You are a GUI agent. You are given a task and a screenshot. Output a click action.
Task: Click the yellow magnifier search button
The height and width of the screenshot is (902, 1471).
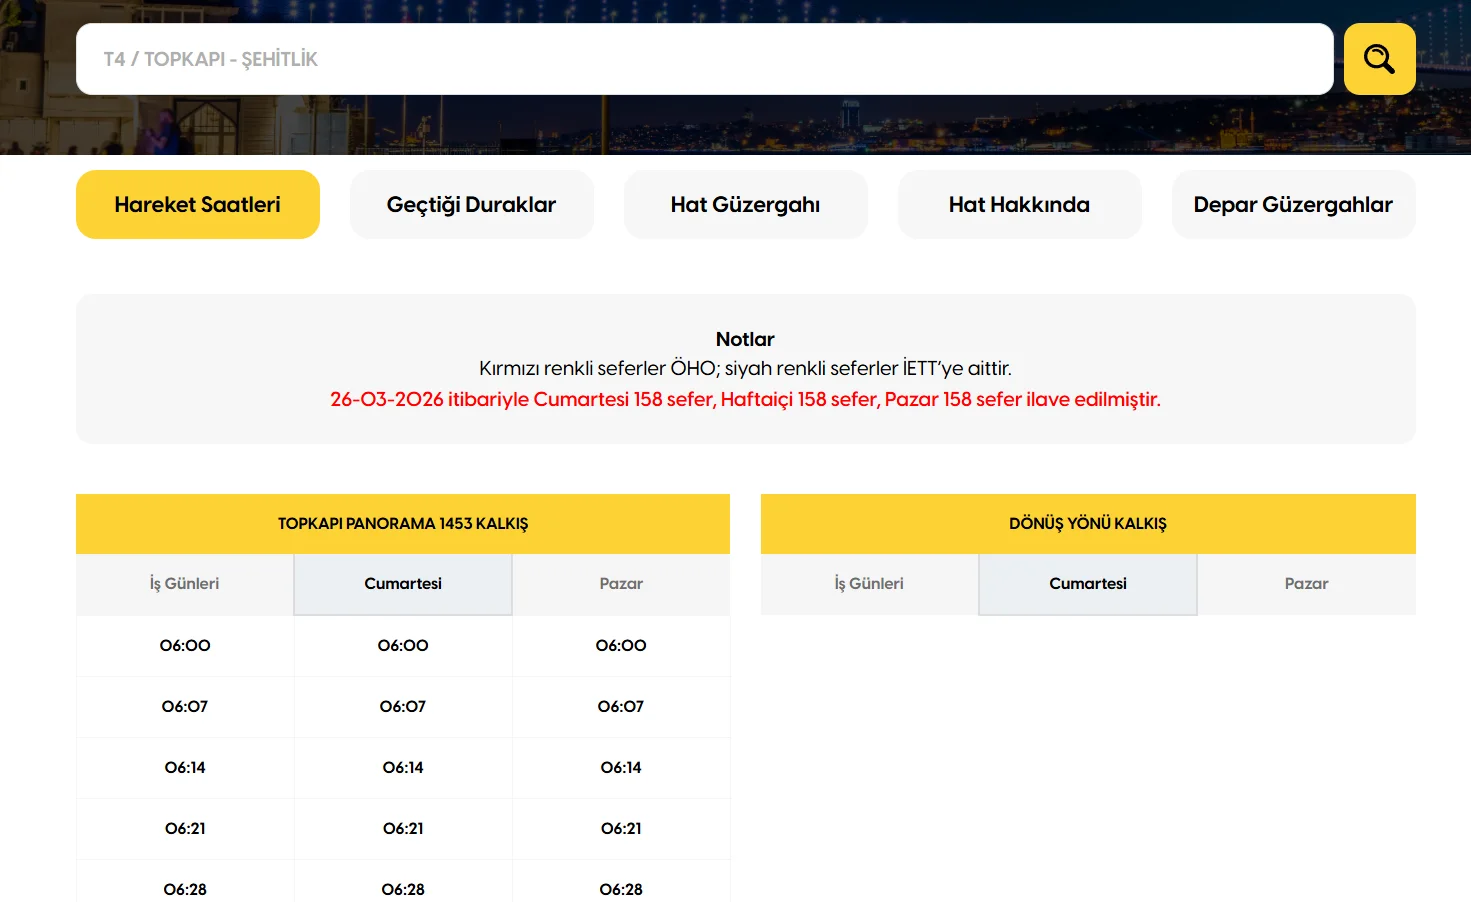tap(1379, 59)
